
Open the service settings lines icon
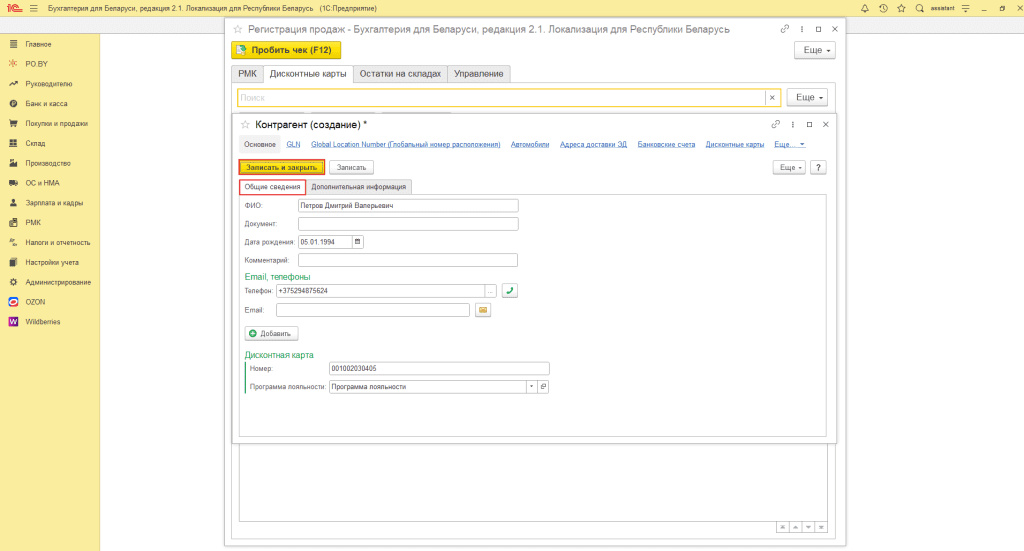[x=965, y=8]
